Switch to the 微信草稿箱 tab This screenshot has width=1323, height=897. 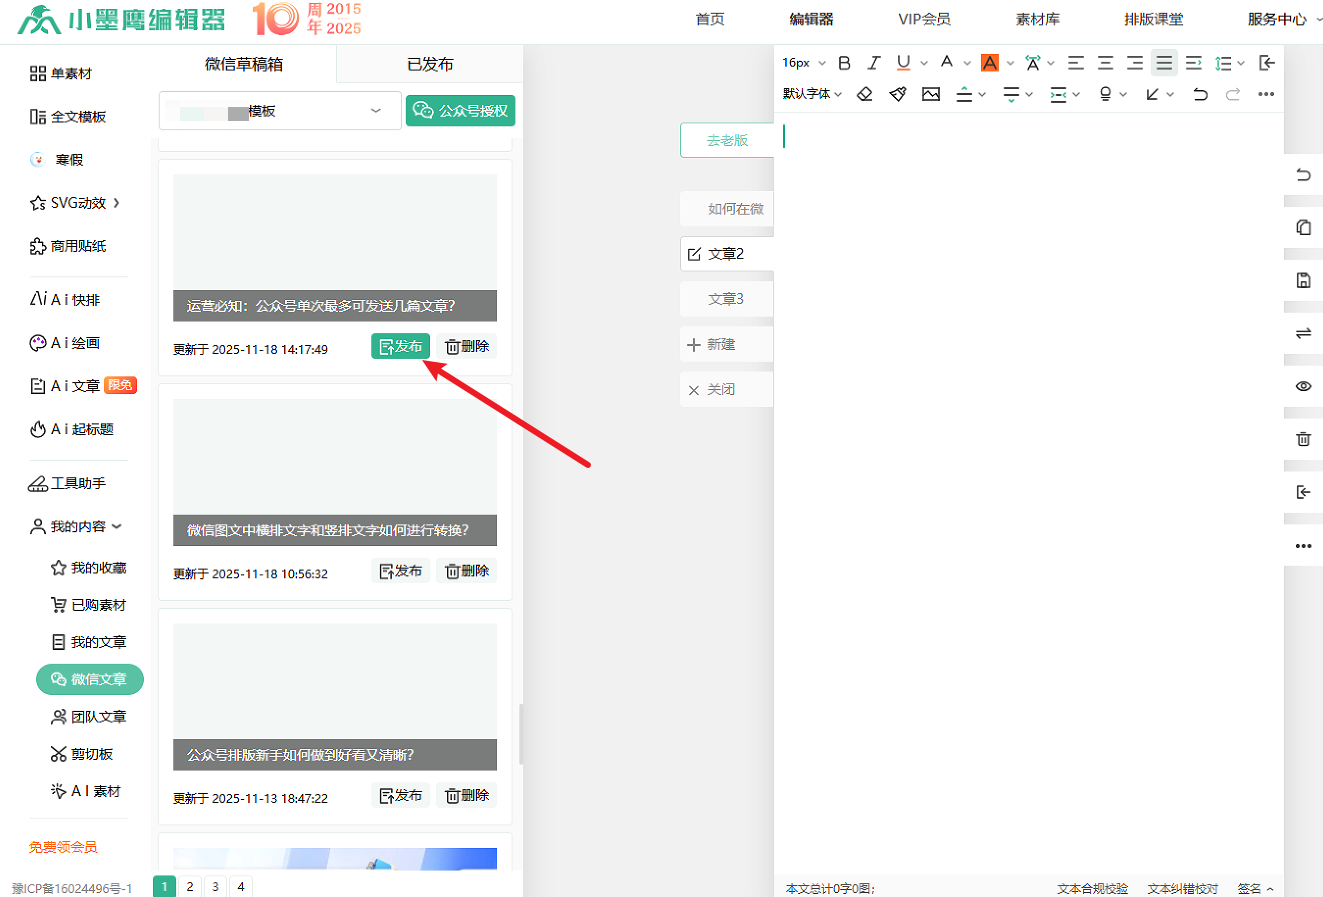pyautogui.click(x=244, y=64)
